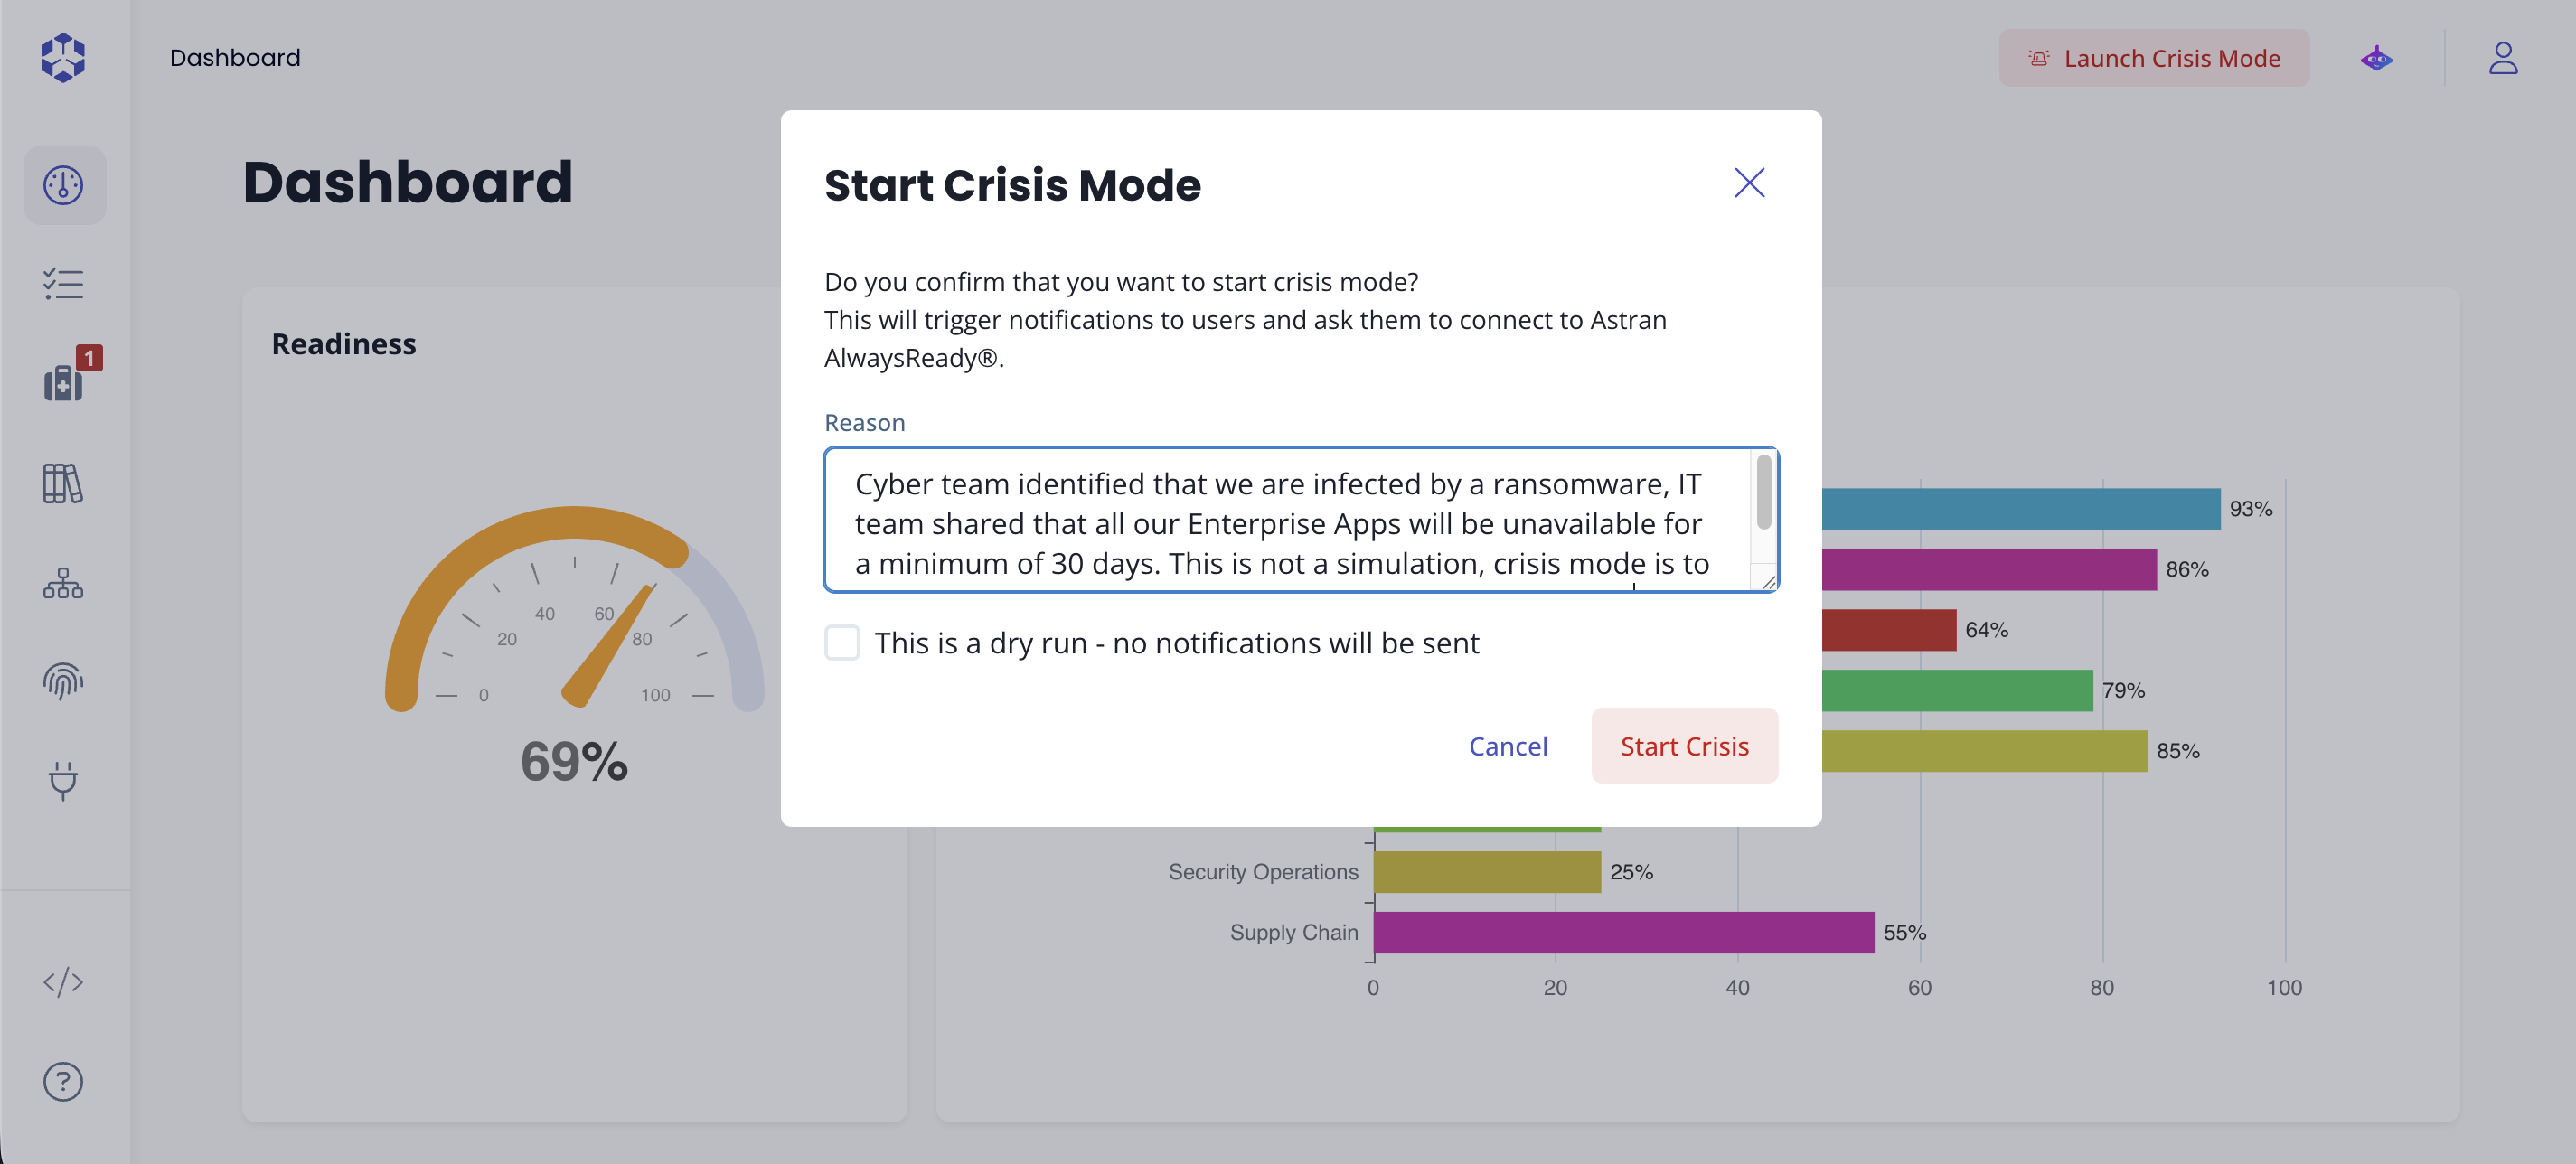Open the Dashboard gauge icon in sidebar
The image size is (2576, 1164).
pos(63,184)
